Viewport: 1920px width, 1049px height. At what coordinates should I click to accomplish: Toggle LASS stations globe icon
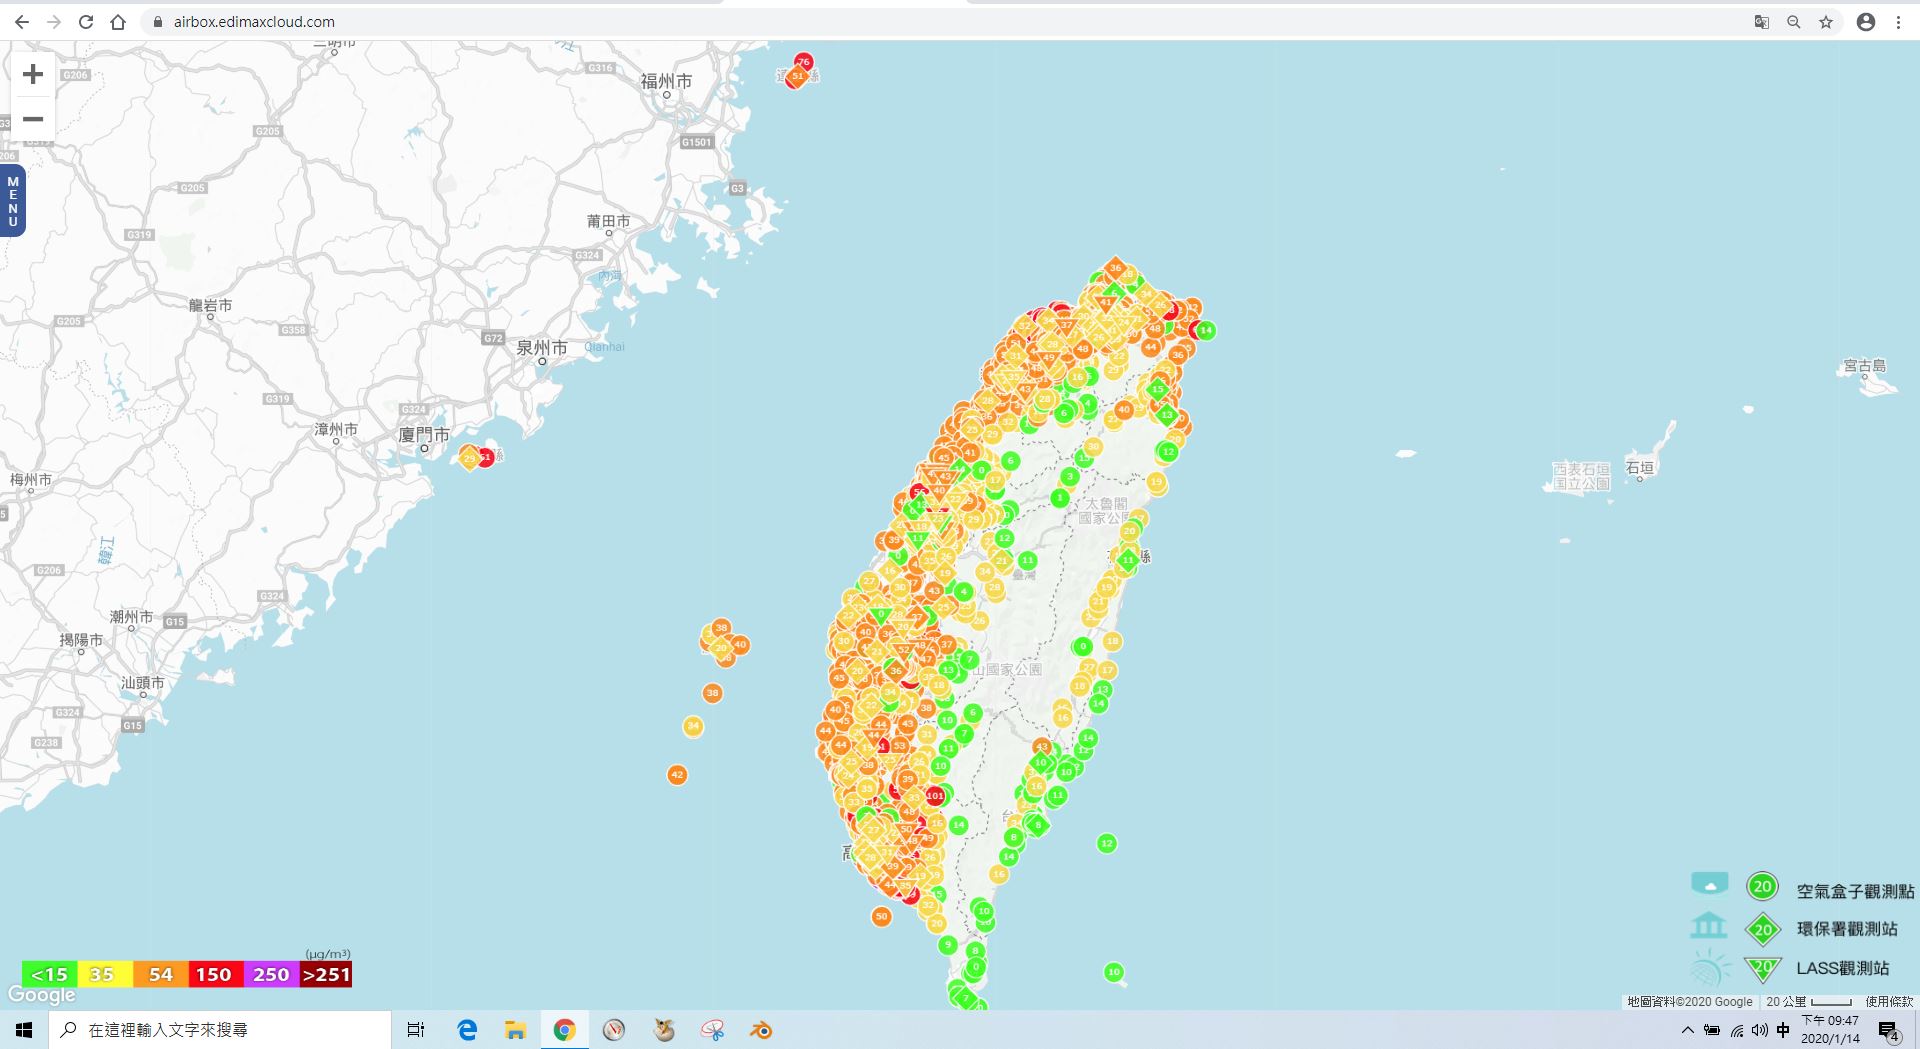1710,967
